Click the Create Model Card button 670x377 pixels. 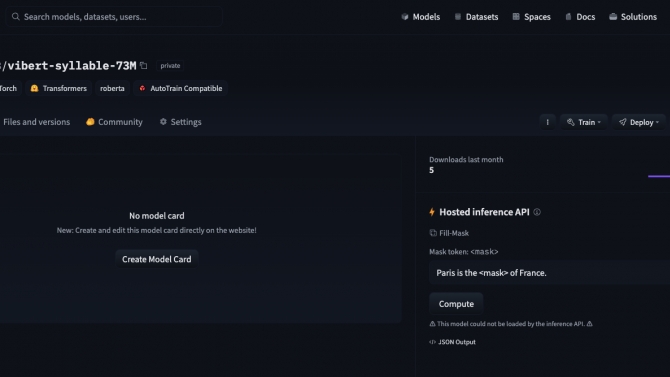[x=157, y=259]
